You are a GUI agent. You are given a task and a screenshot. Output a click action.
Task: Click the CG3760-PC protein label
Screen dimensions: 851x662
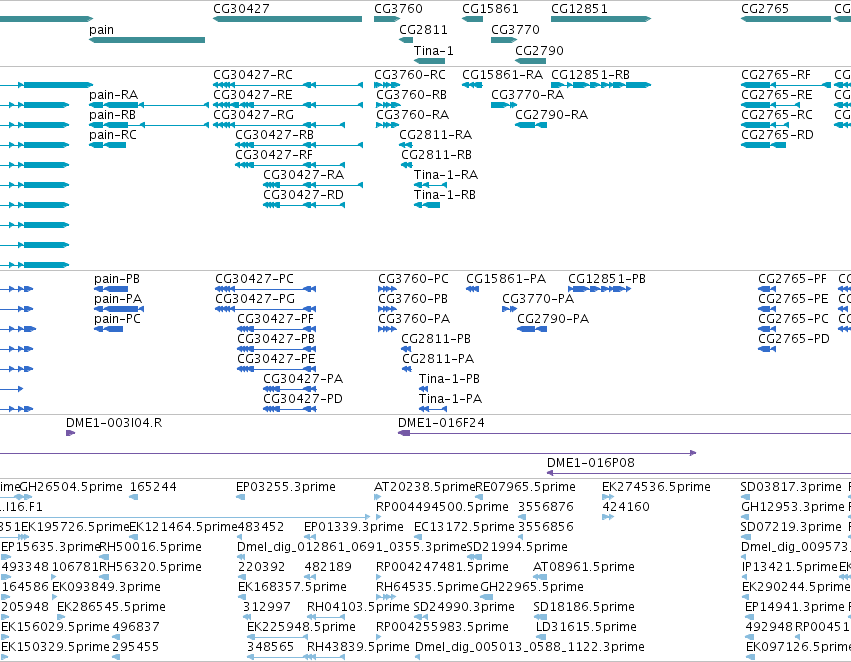[414, 279]
